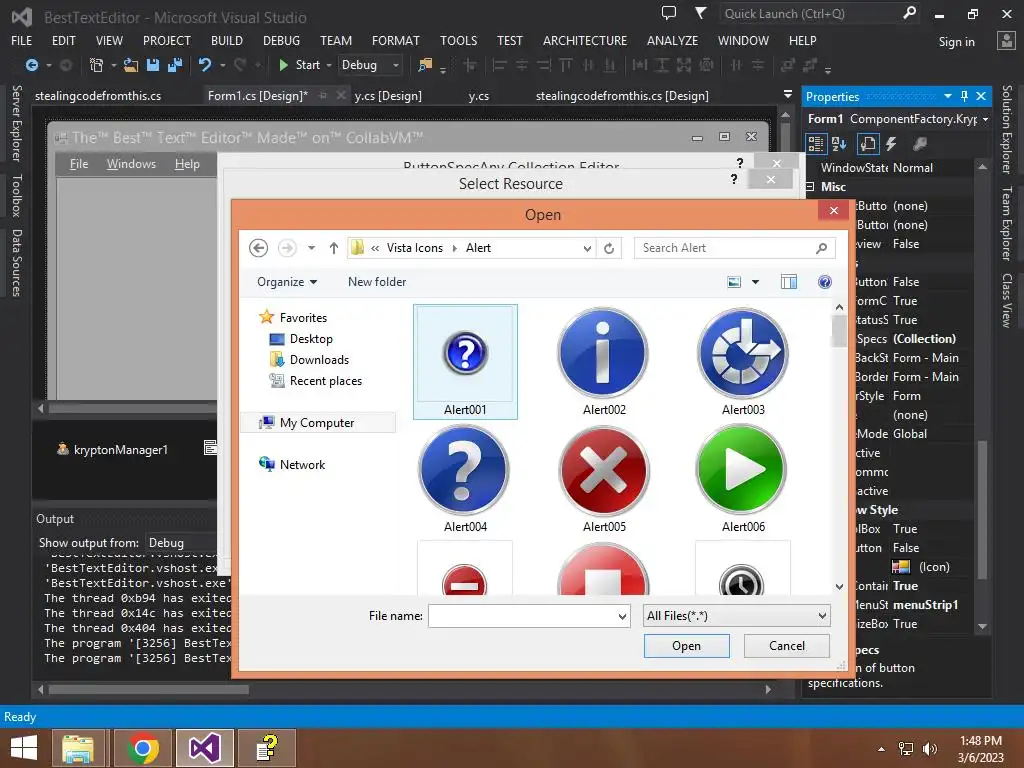Click the Undo toolbar icon
Image resolution: width=1024 pixels, height=768 pixels.
pos(205,65)
